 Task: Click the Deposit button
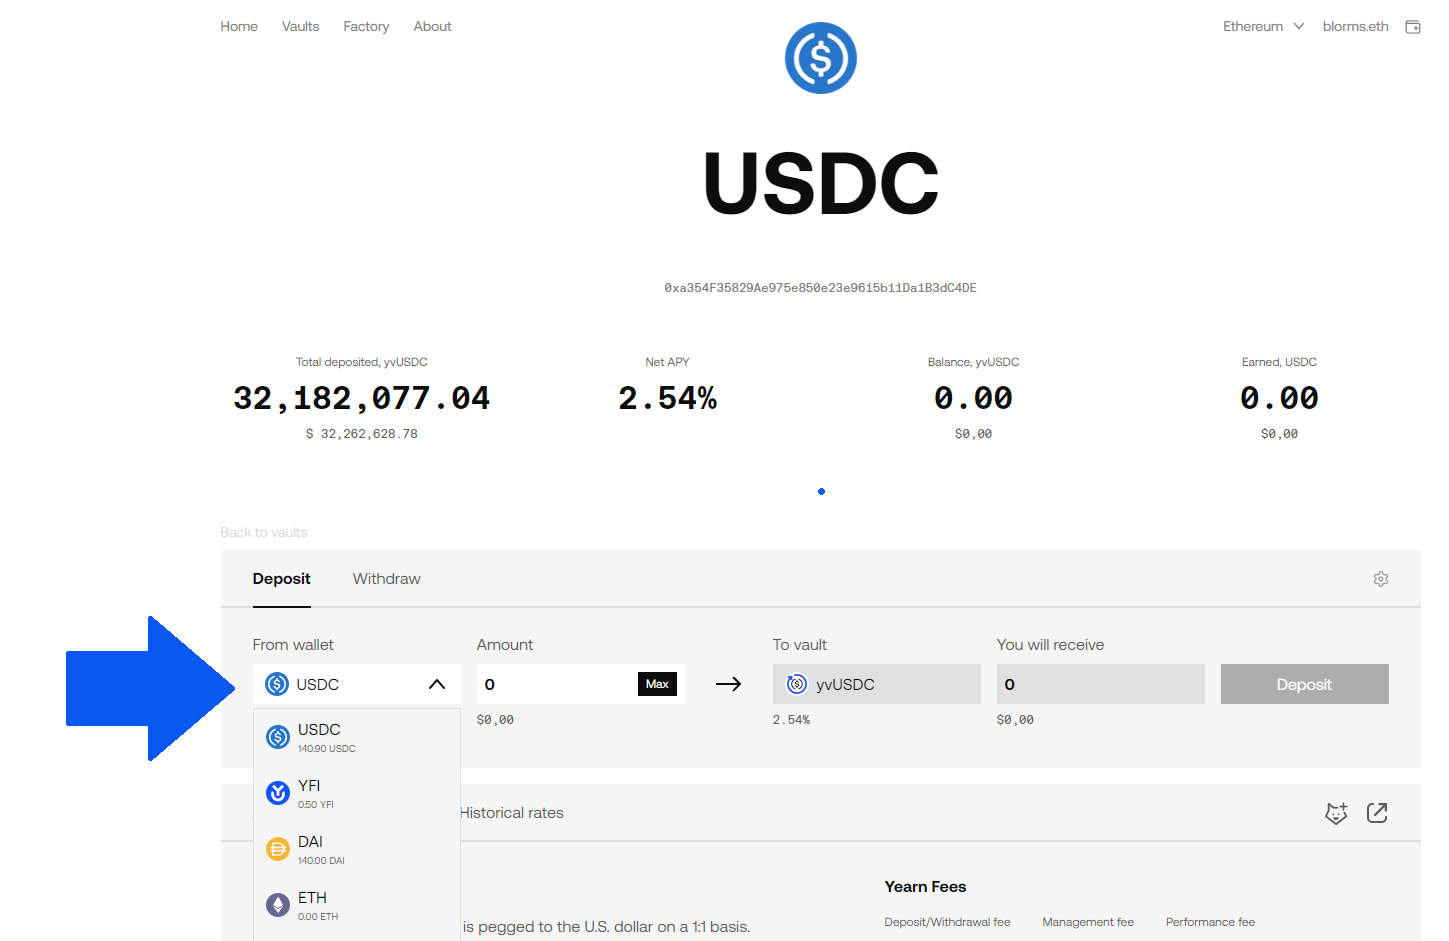pos(1303,684)
